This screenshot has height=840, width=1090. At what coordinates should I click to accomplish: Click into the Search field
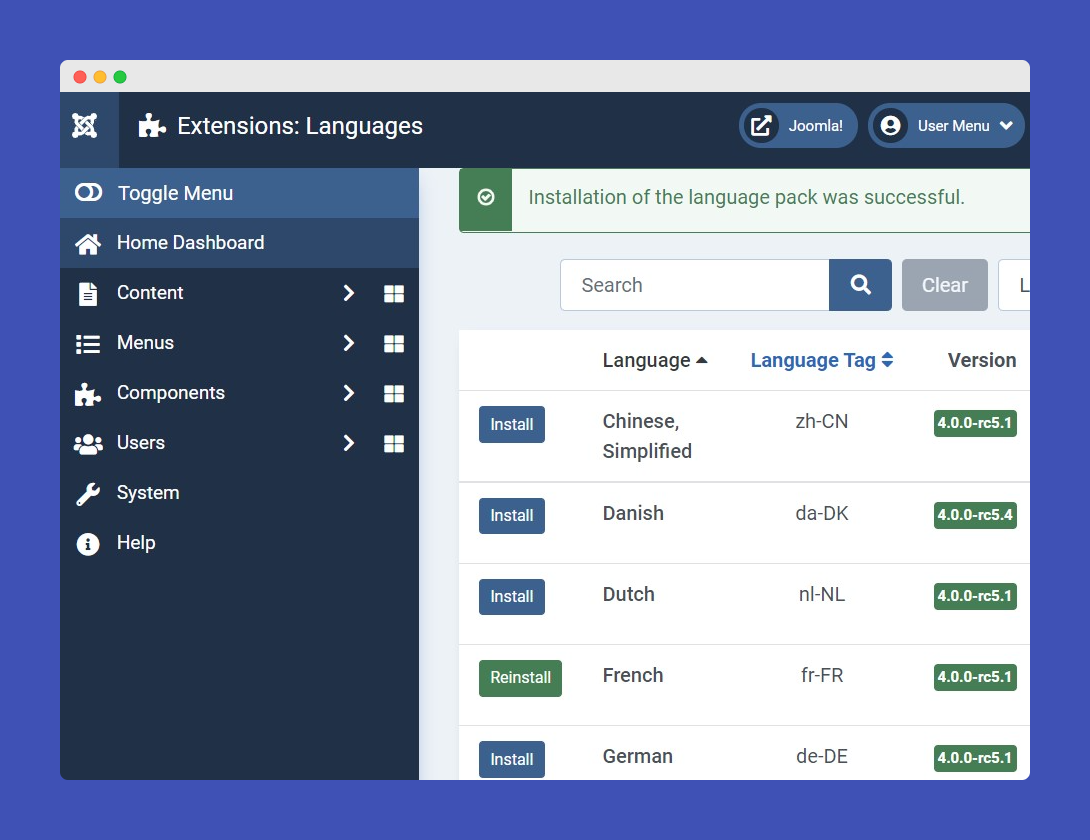(x=695, y=285)
